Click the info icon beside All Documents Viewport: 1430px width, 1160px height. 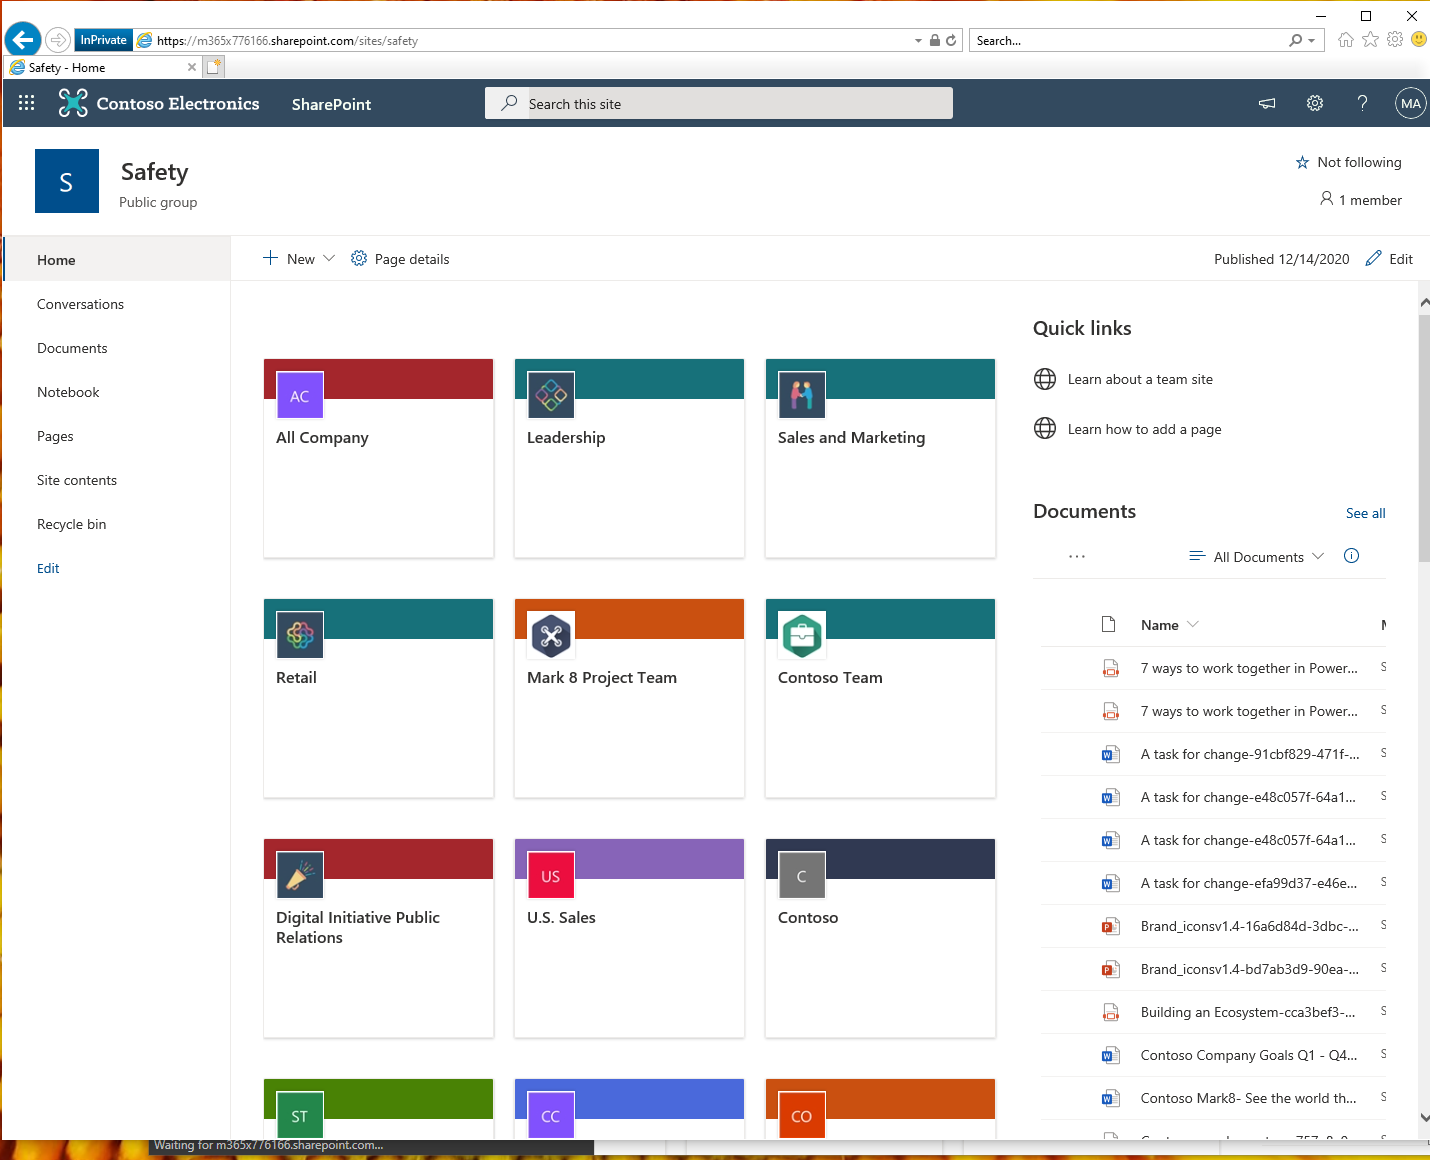point(1351,556)
